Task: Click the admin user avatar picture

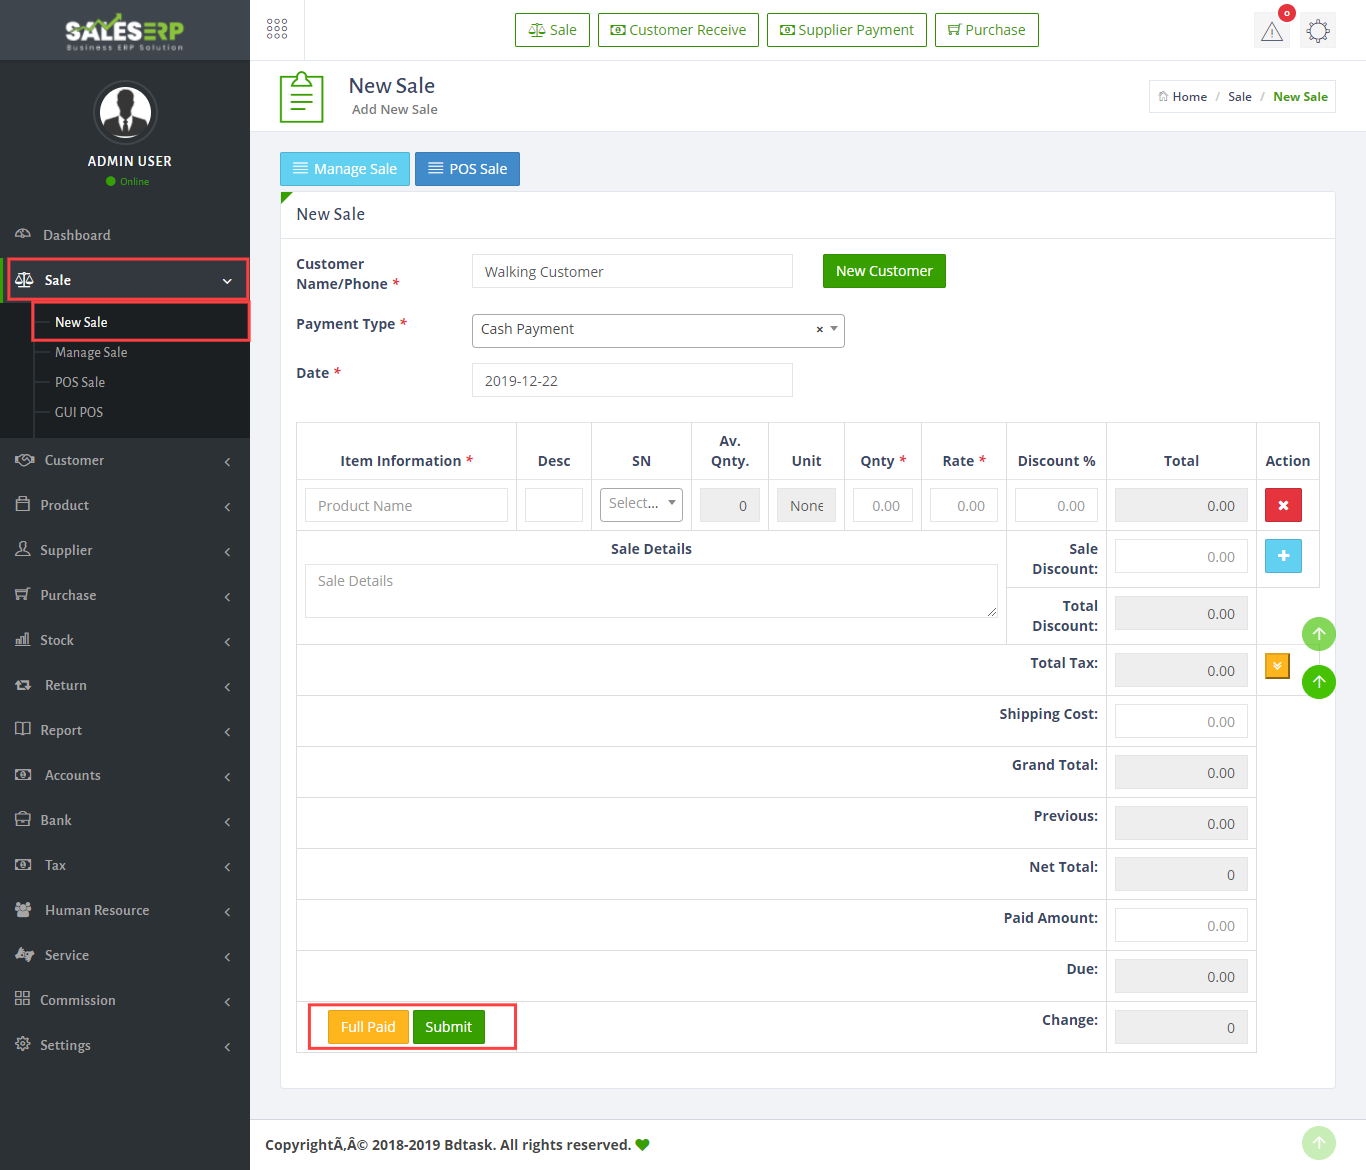Action: (x=125, y=113)
